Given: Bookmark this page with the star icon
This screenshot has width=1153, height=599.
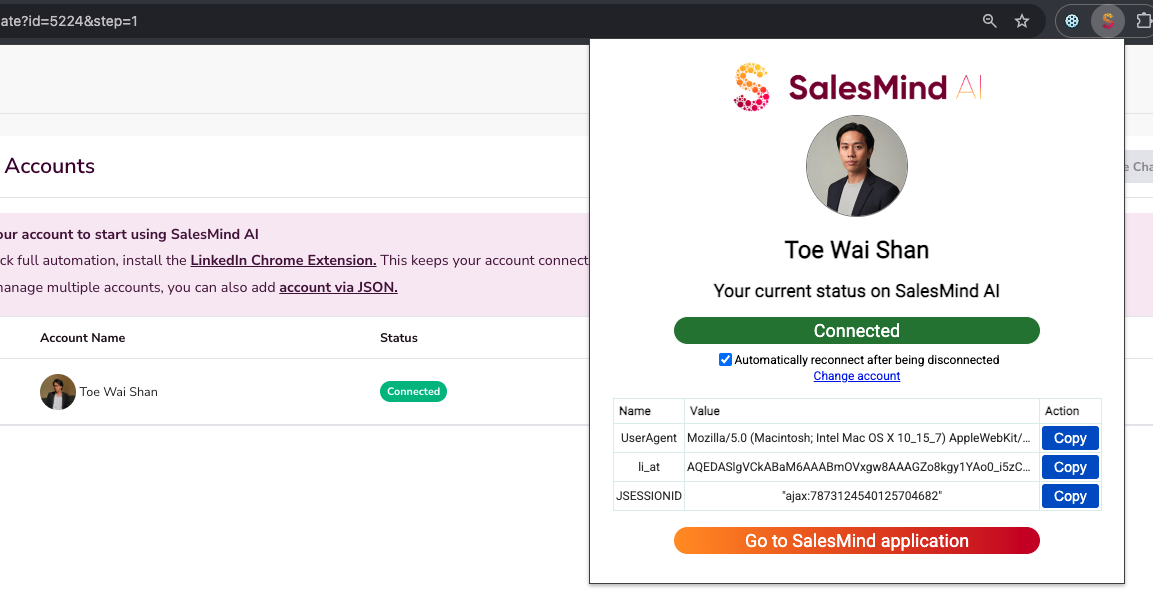Looking at the screenshot, I should [x=1022, y=20].
